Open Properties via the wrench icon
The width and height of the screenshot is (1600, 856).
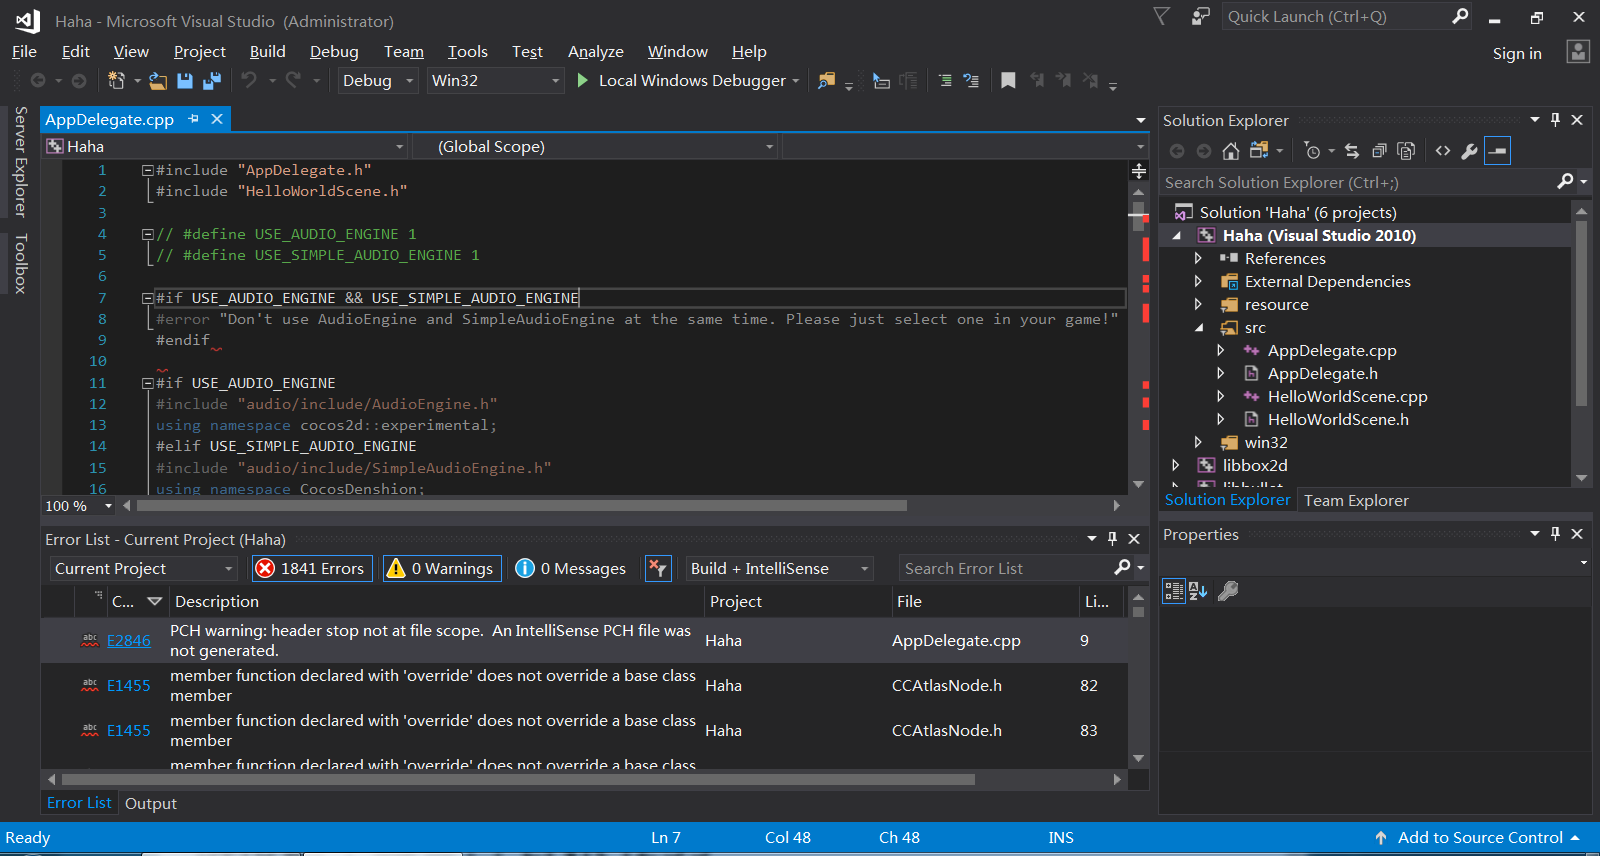click(1469, 151)
